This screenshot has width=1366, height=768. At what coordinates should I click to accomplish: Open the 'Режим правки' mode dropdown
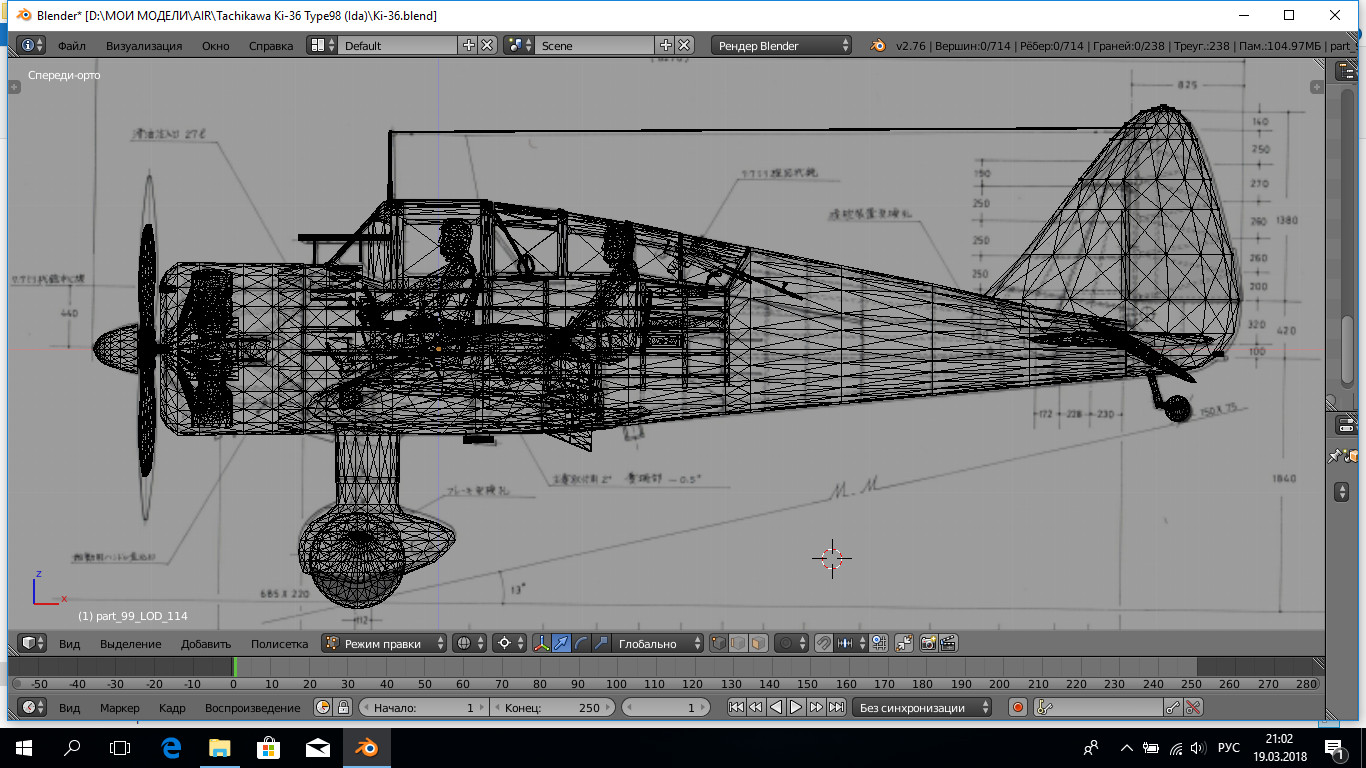point(384,644)
